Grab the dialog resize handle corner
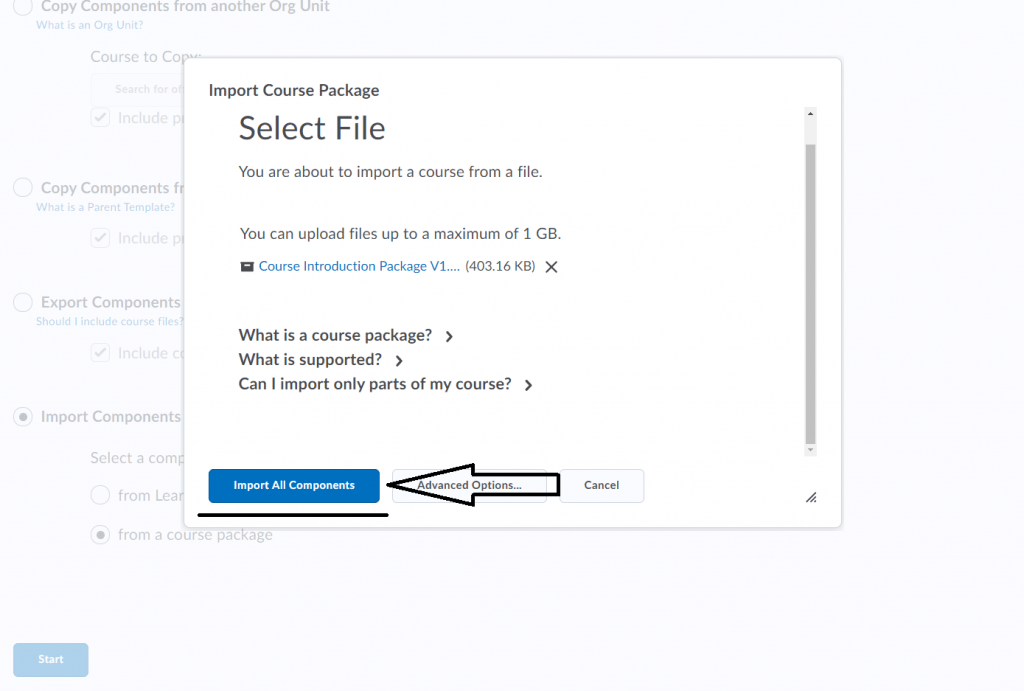 click(x=811, y=497)
